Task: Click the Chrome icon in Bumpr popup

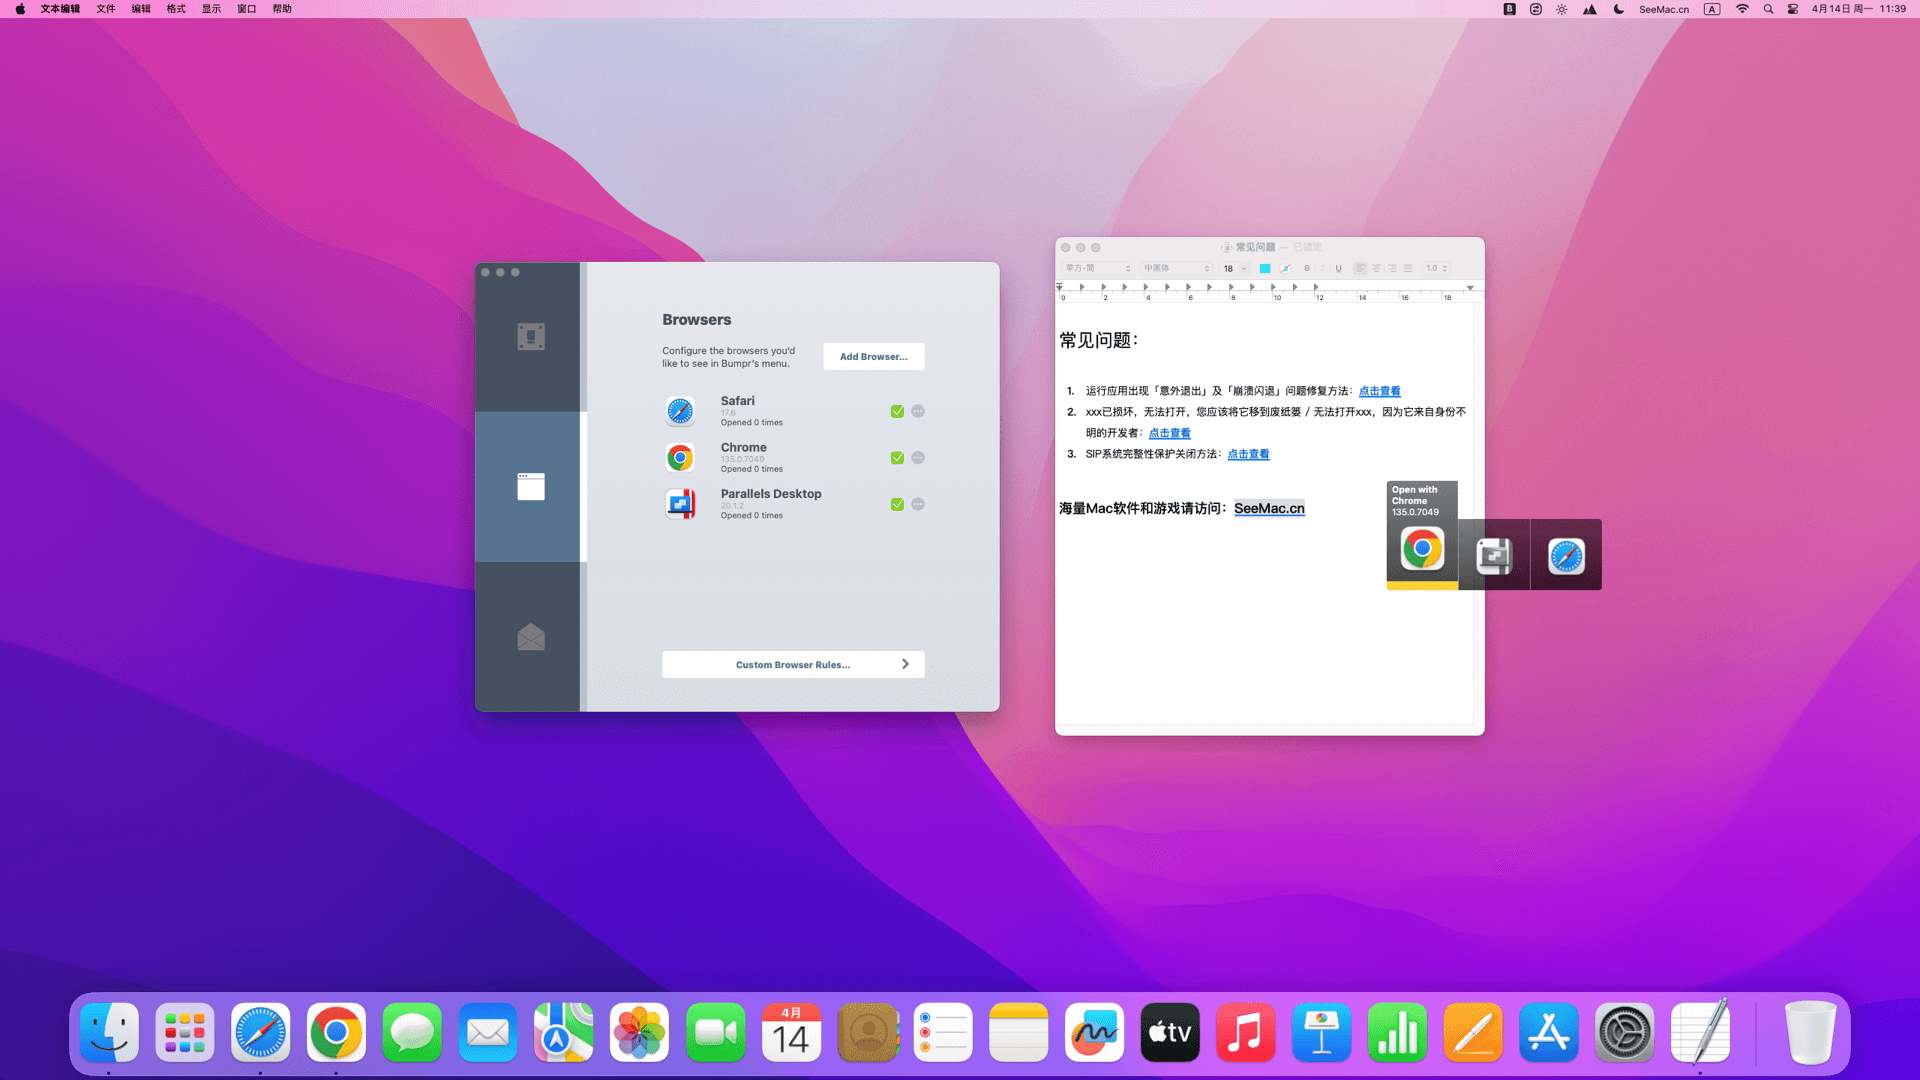Action: (x=1422, y=549)
